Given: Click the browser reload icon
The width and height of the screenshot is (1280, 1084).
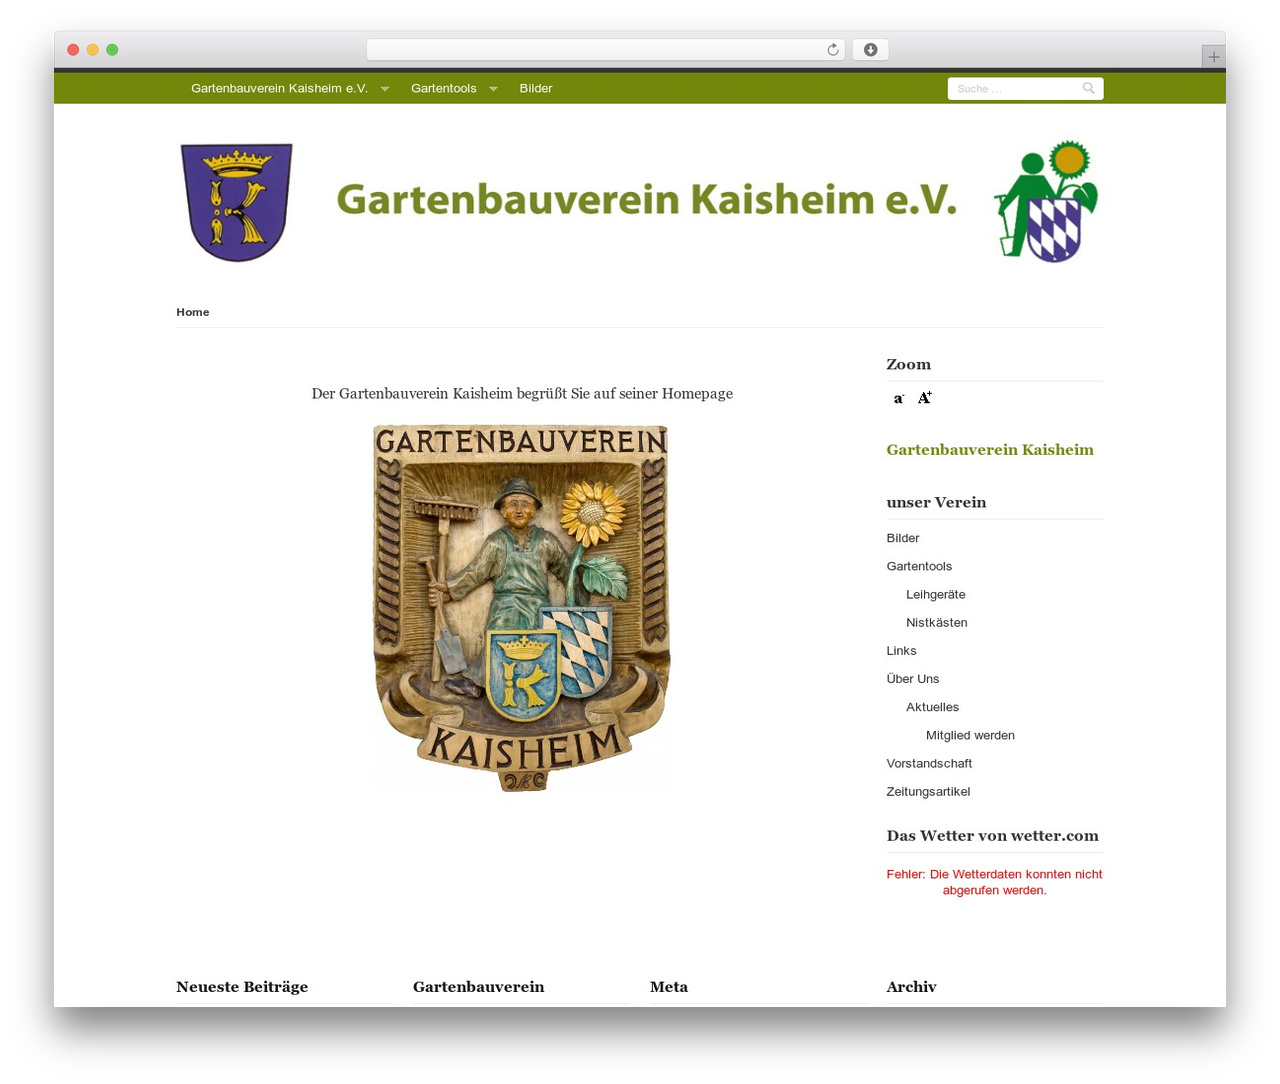Looking at the screenshot, I should pos(832,50).
